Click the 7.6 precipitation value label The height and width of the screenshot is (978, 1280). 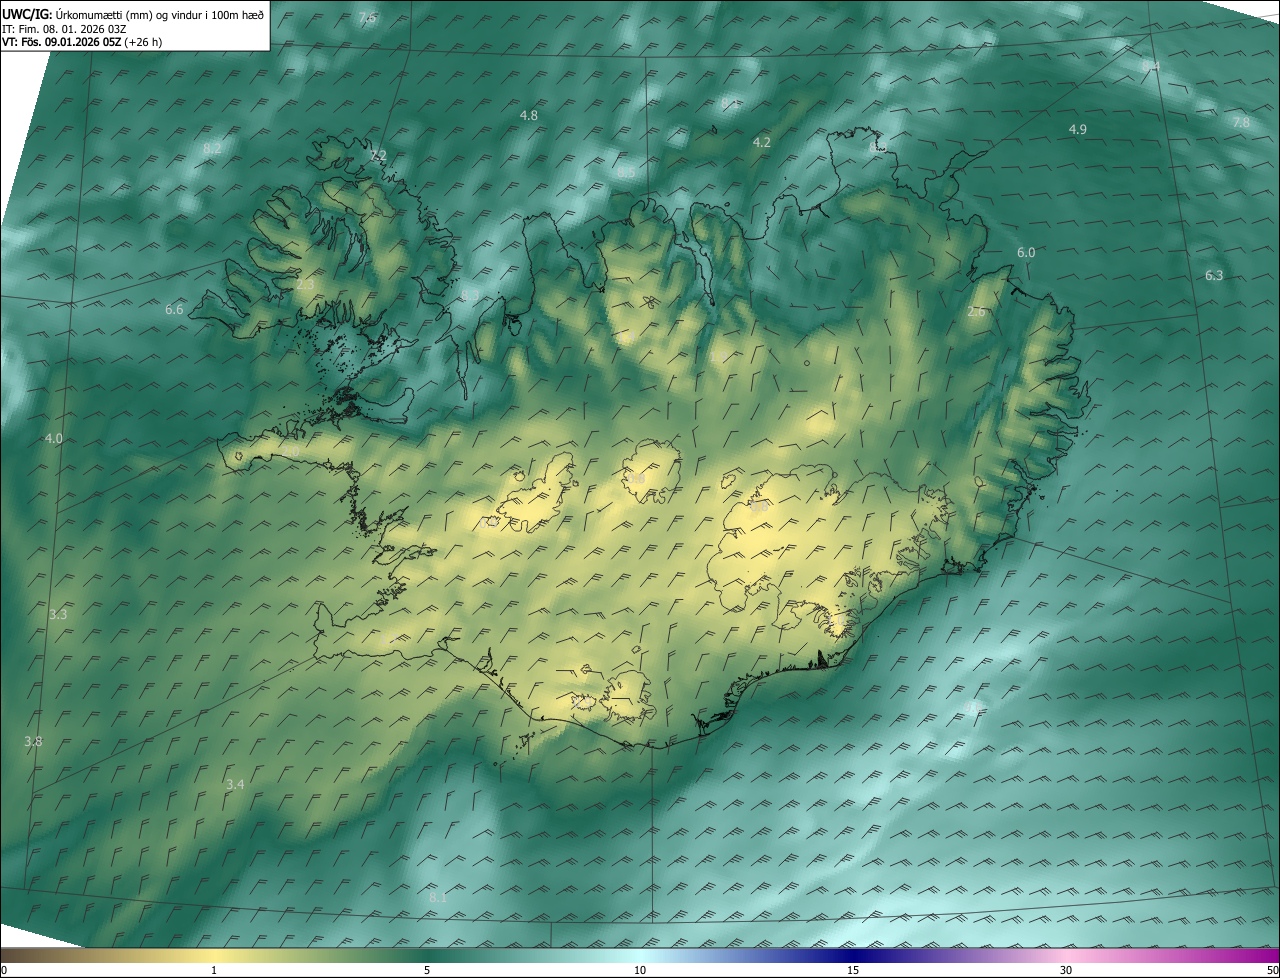(x=368, y=18)
